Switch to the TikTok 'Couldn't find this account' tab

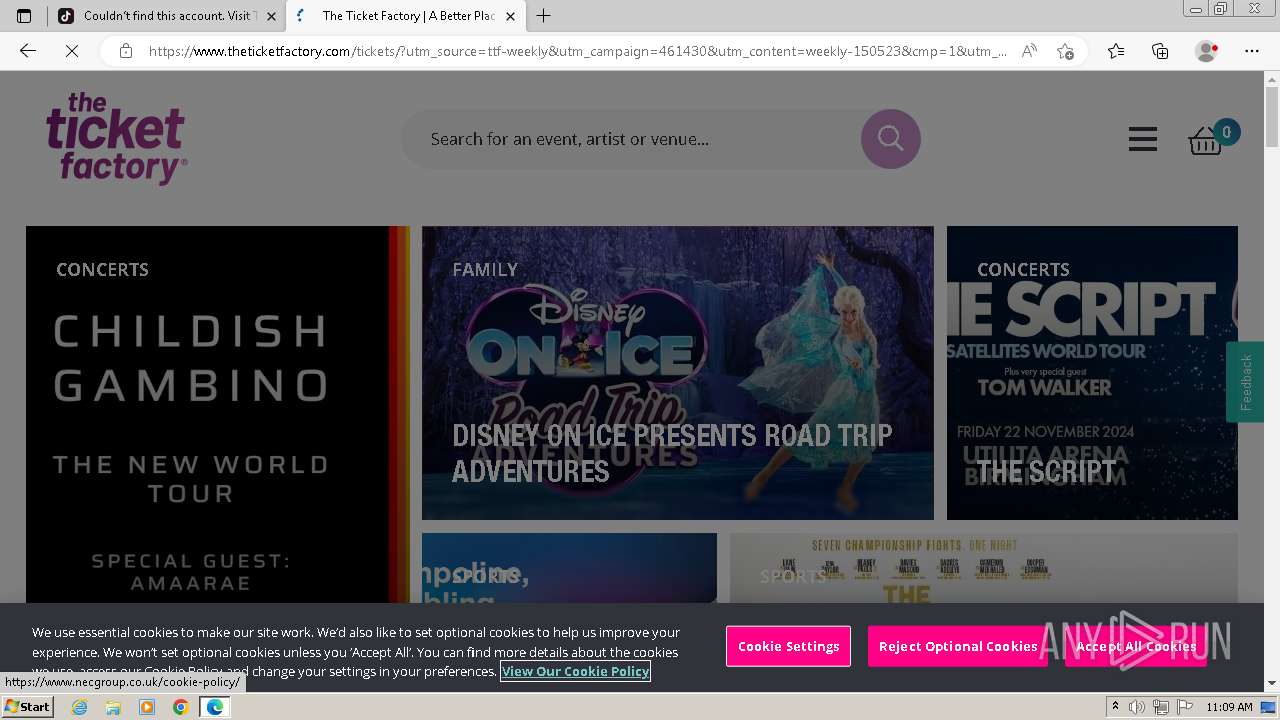click(166, 16)
